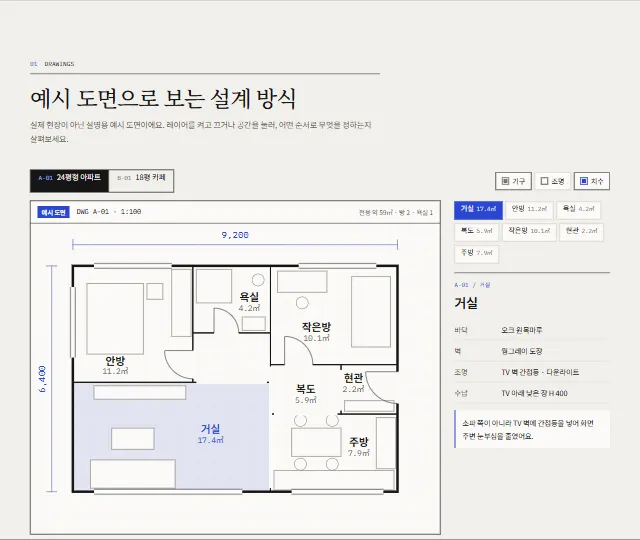Click the 예시 도면 badge

53,212
